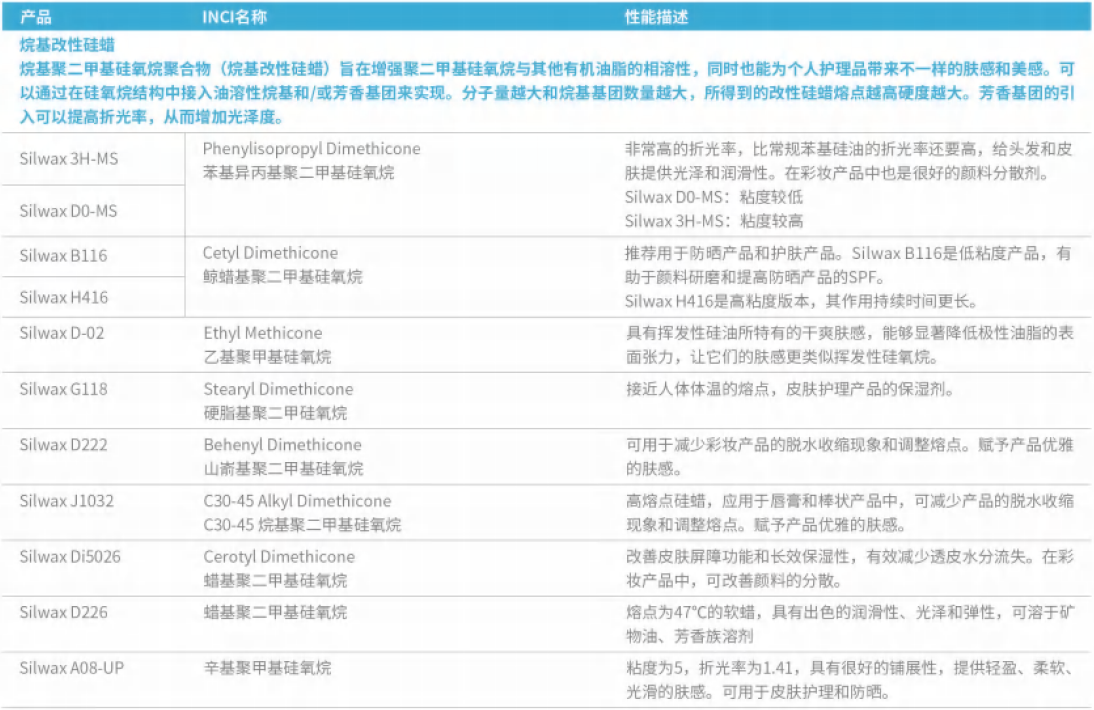1094x710 pixels.
Task: Click the line starting "Silwax H416是高粘度版本"
Action: (802, 301)
